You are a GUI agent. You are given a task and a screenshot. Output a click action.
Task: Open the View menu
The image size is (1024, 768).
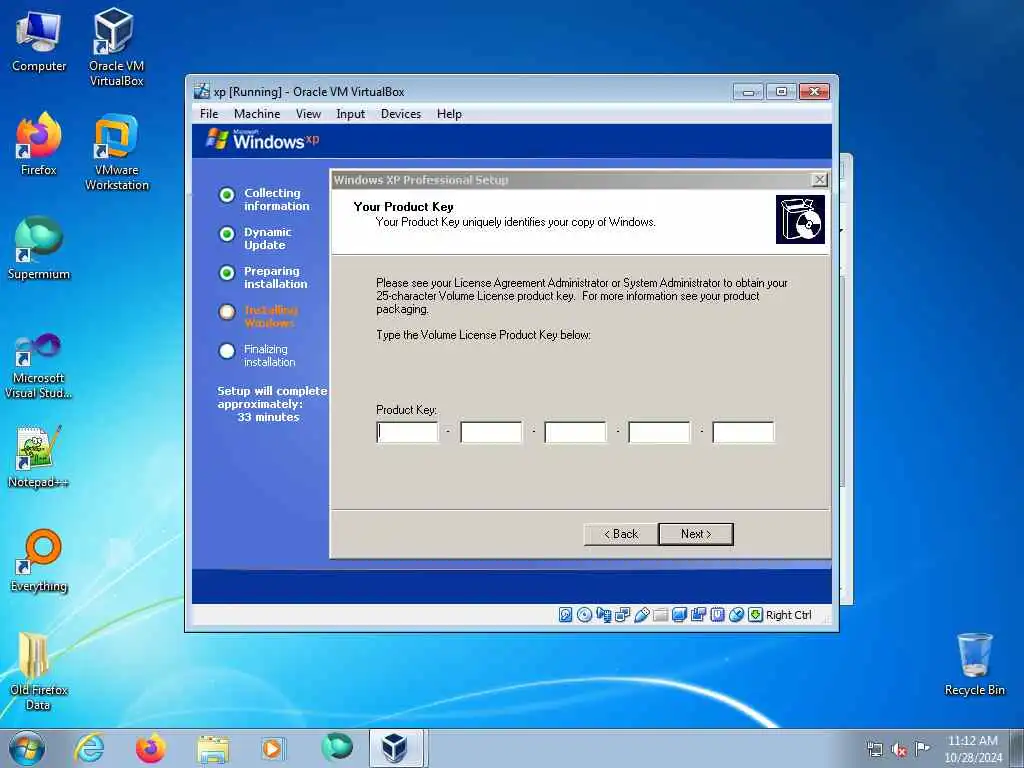(x=308, y=114)
